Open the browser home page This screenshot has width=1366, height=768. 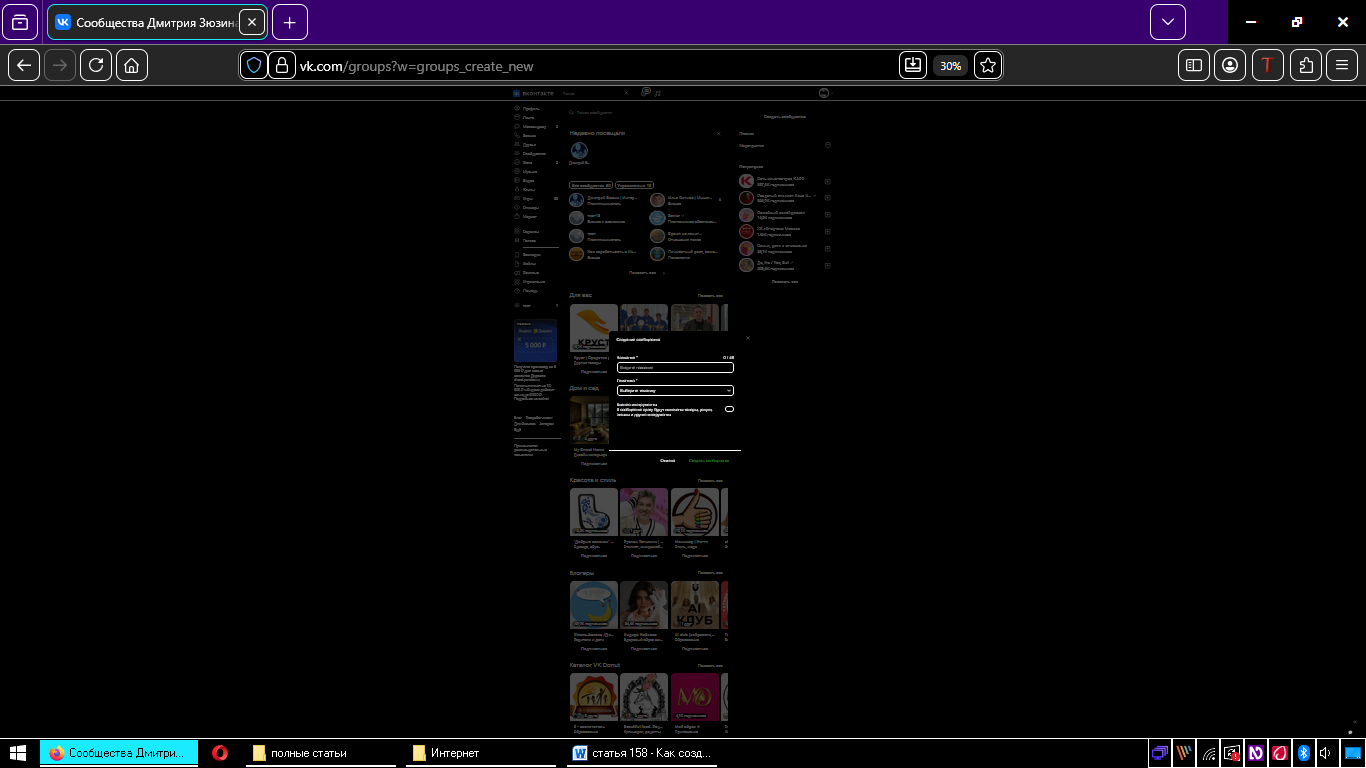(132, 65)
